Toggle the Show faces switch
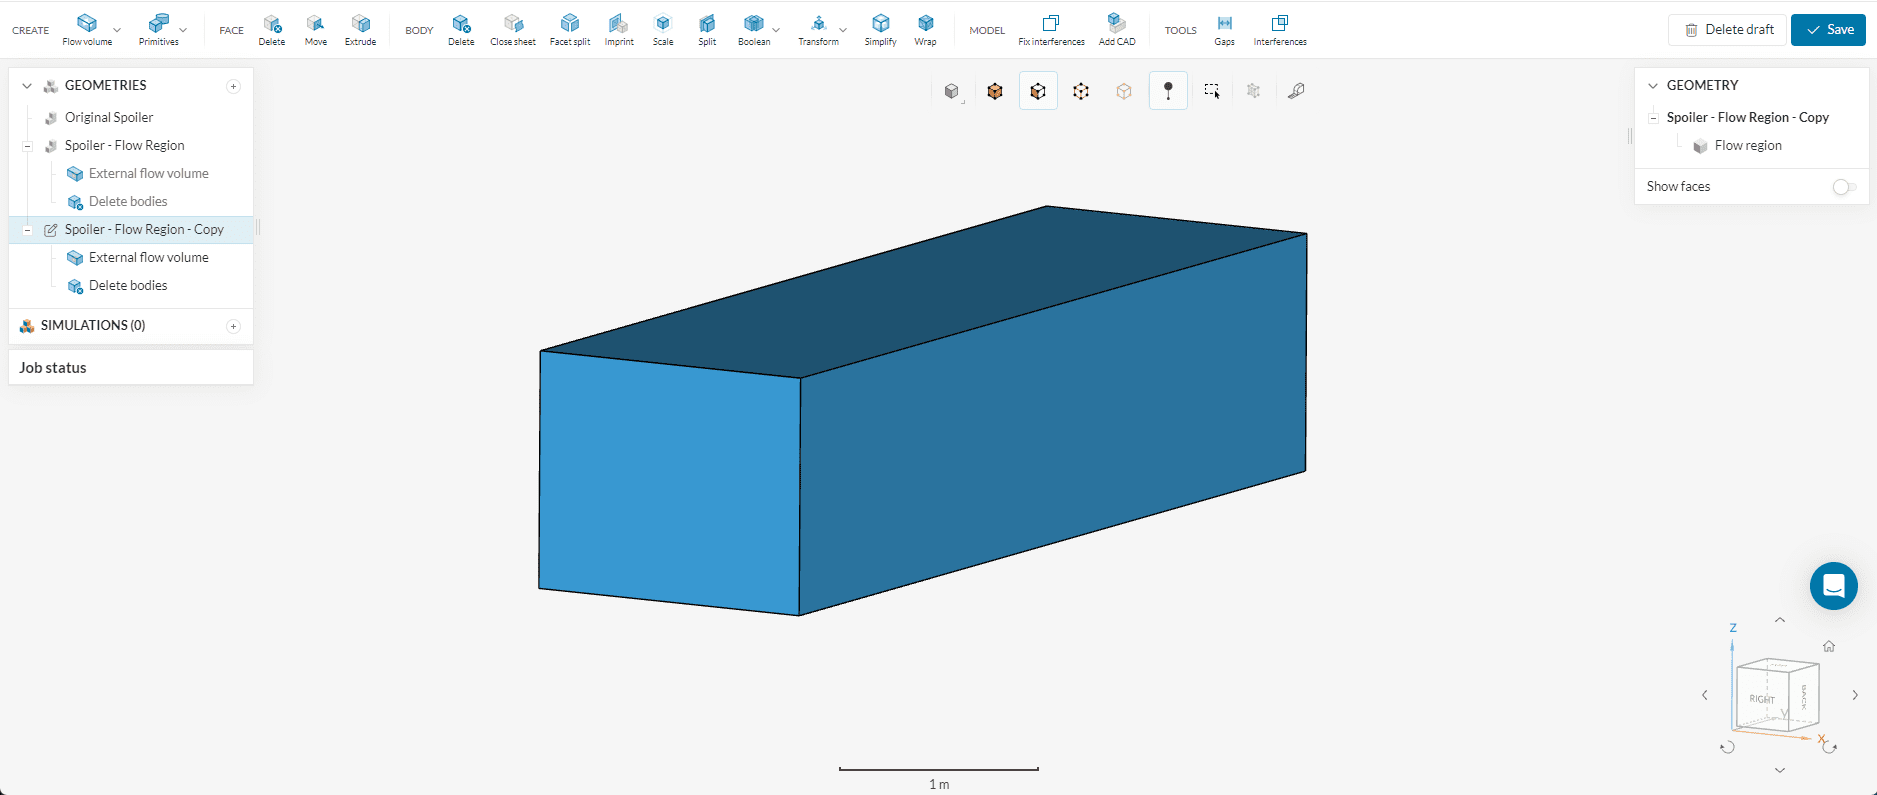This screenshot has width=1877, height=795. coord(1844,187)
